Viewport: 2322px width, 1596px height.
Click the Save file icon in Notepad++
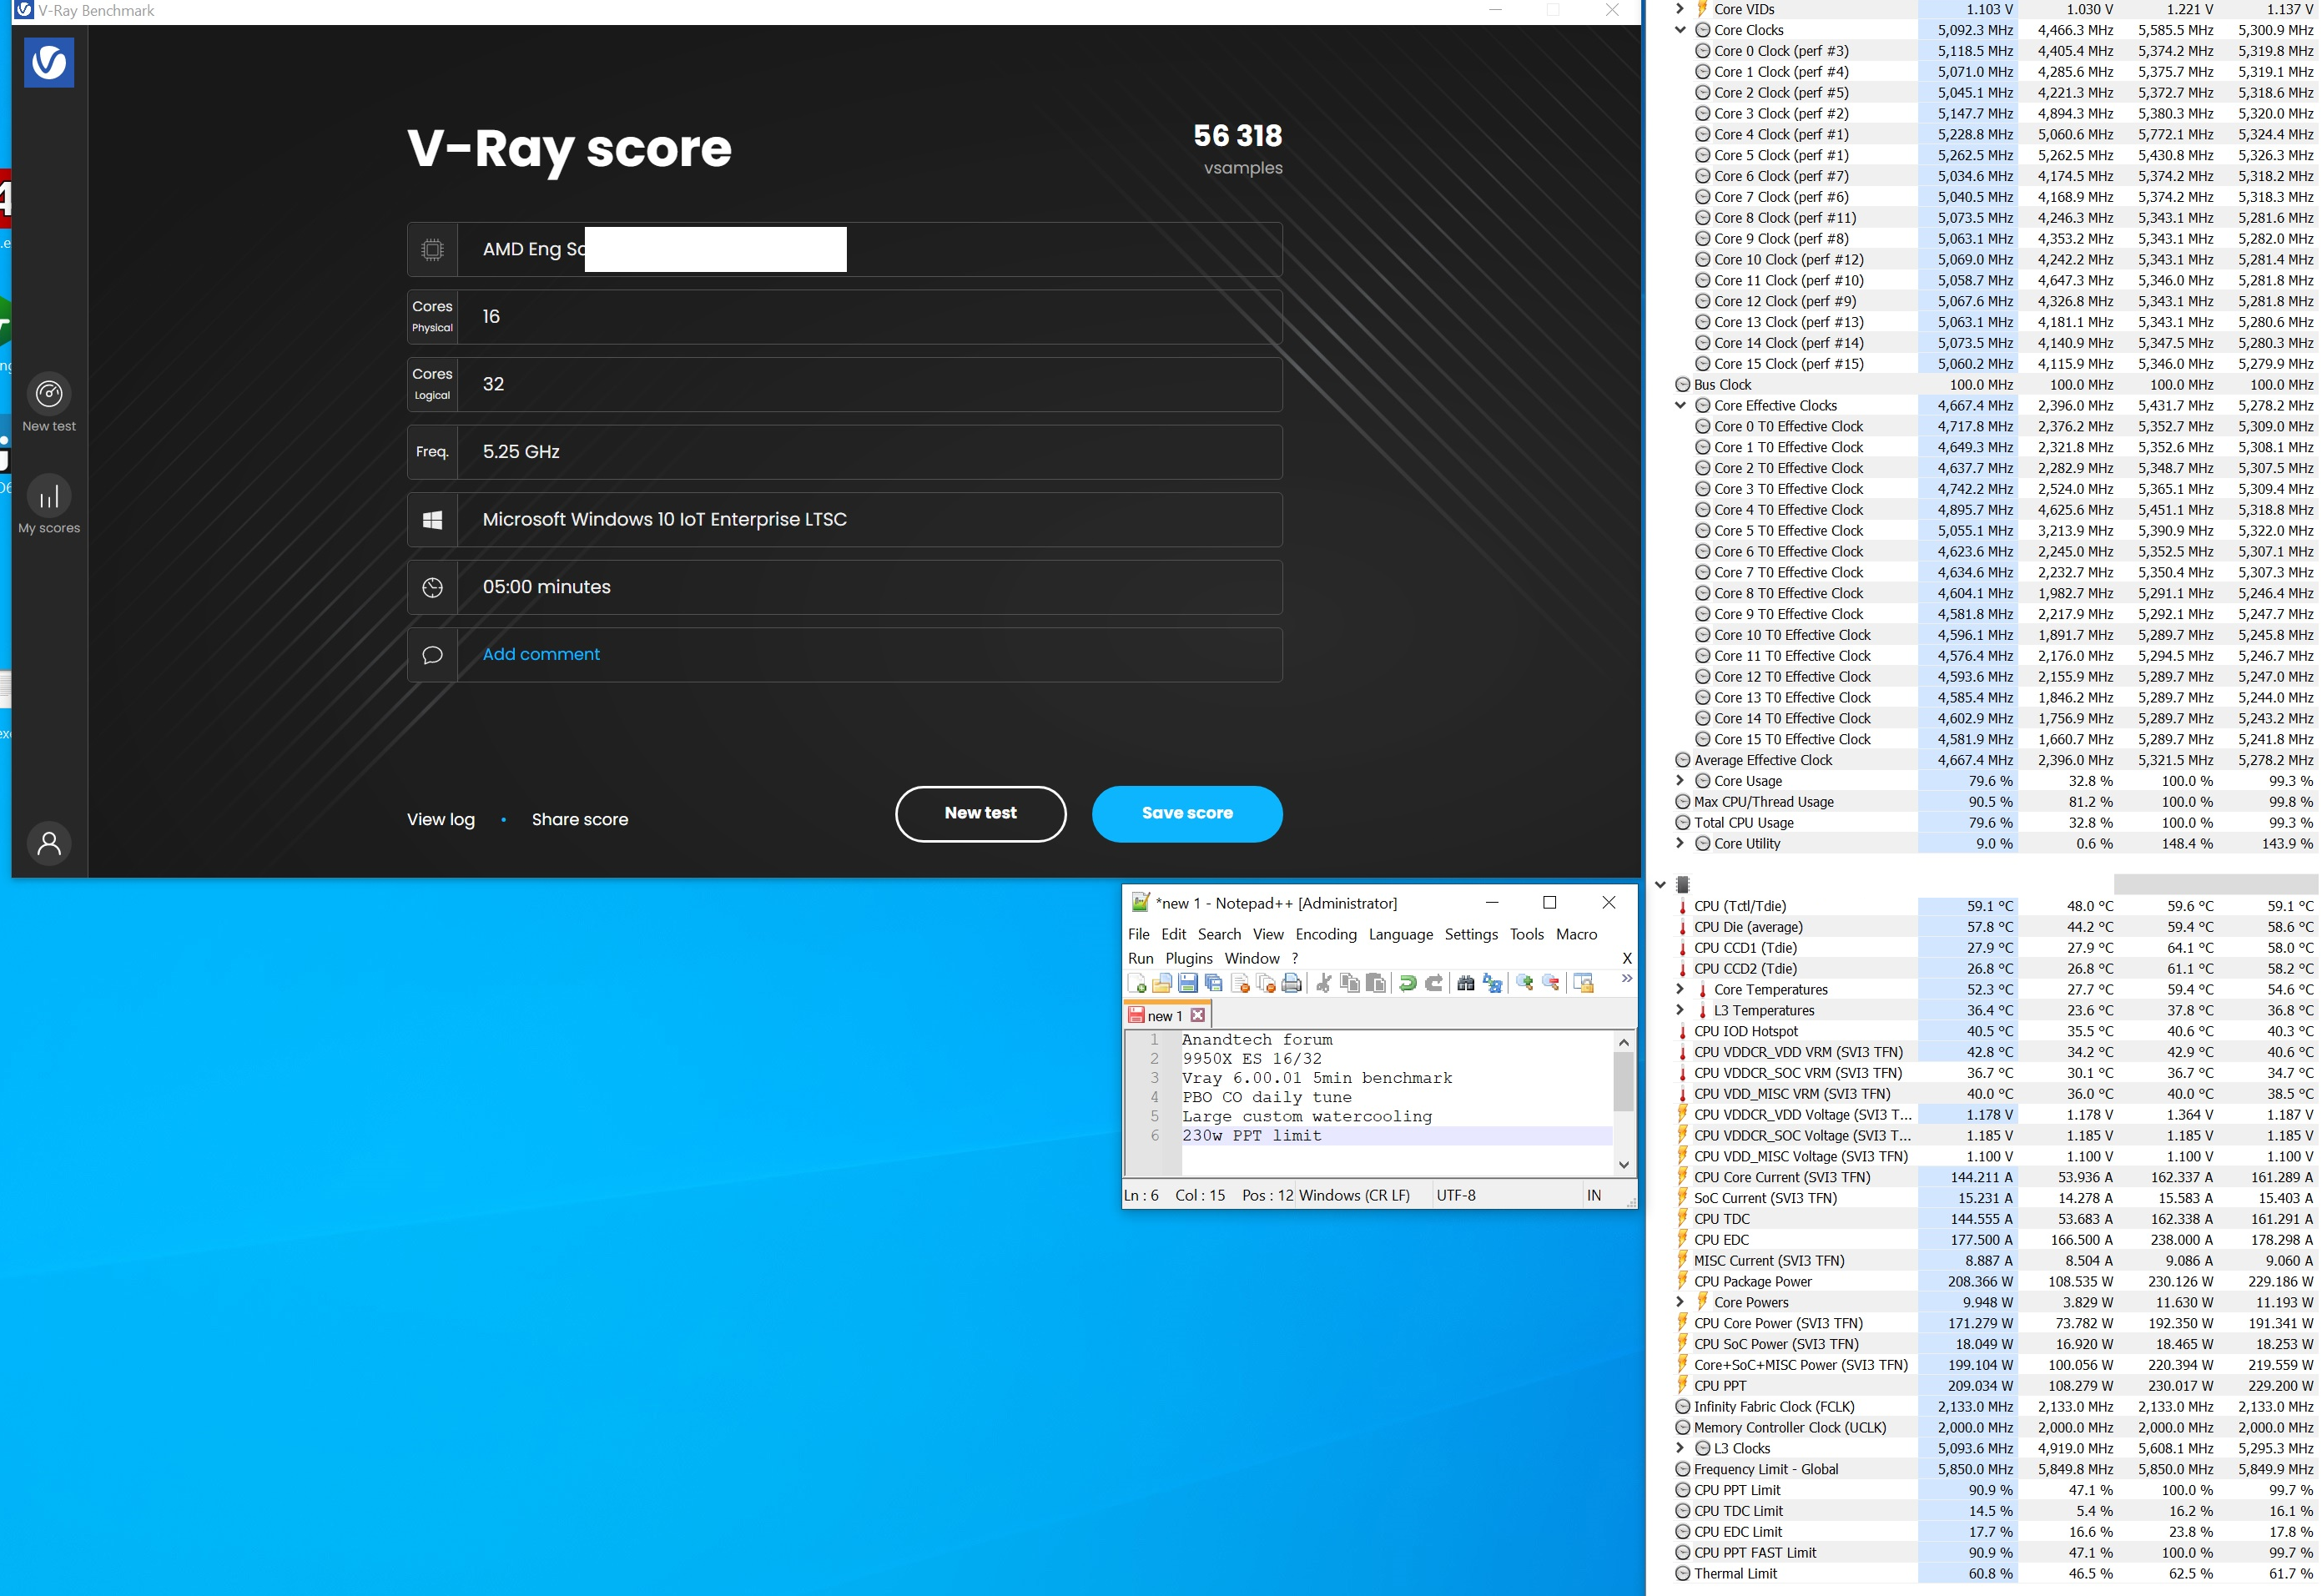click(1187, 983)
